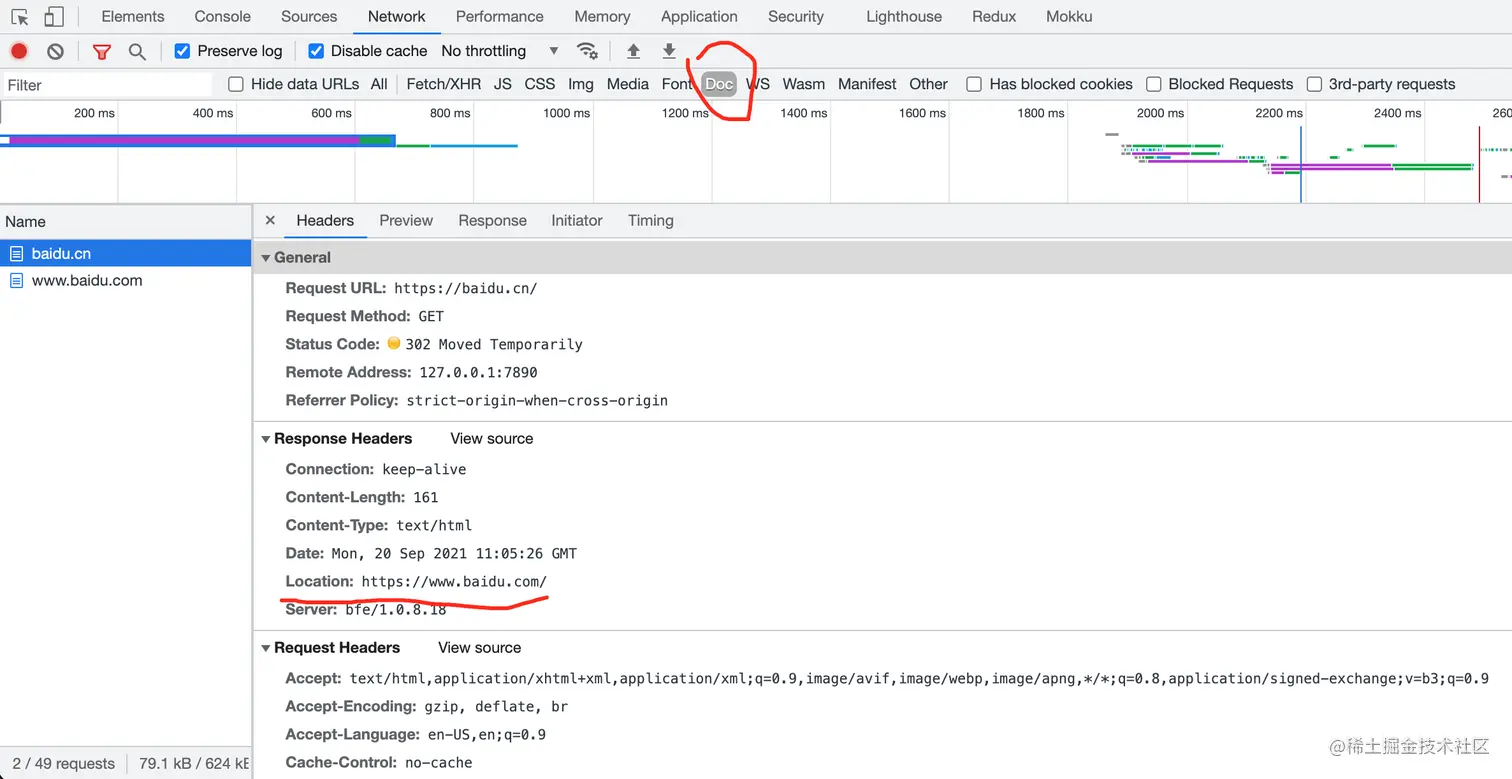Filter requests by Media
This screenshot has height=779, width=1512.
[628, 84]
